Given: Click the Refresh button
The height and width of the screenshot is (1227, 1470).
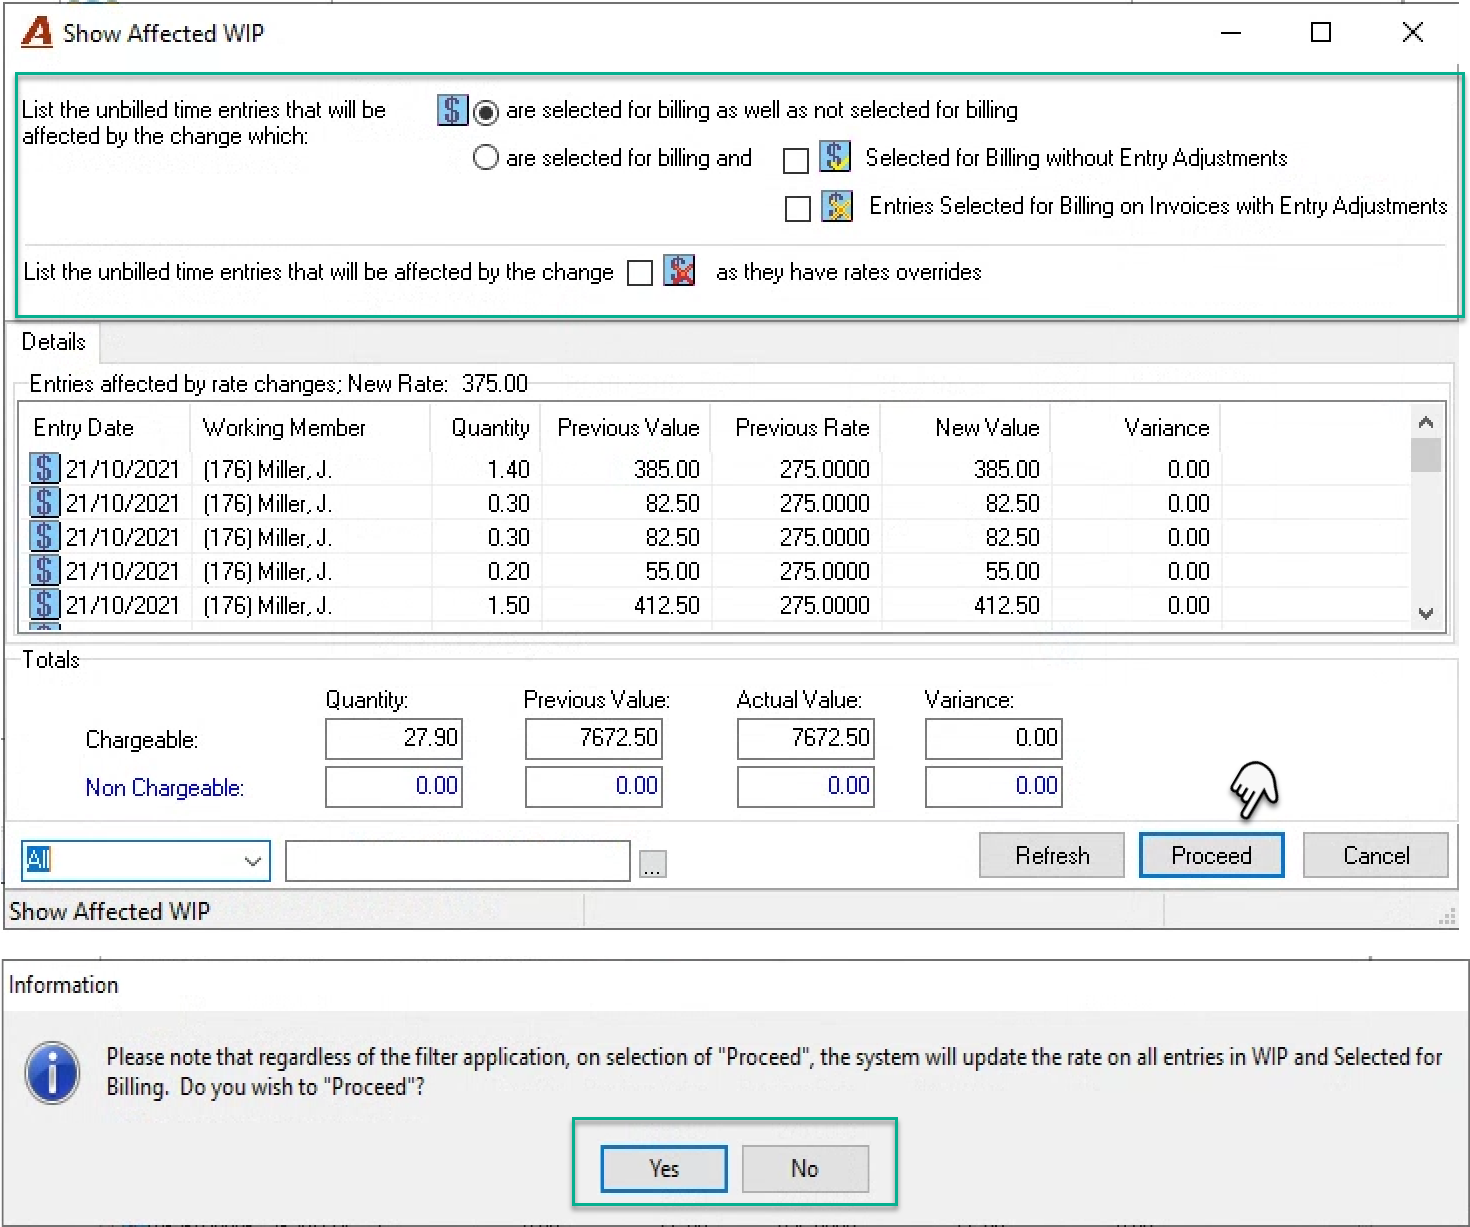Looking at the screenshot, I should pyautogui.click(x=1052, y=856).
